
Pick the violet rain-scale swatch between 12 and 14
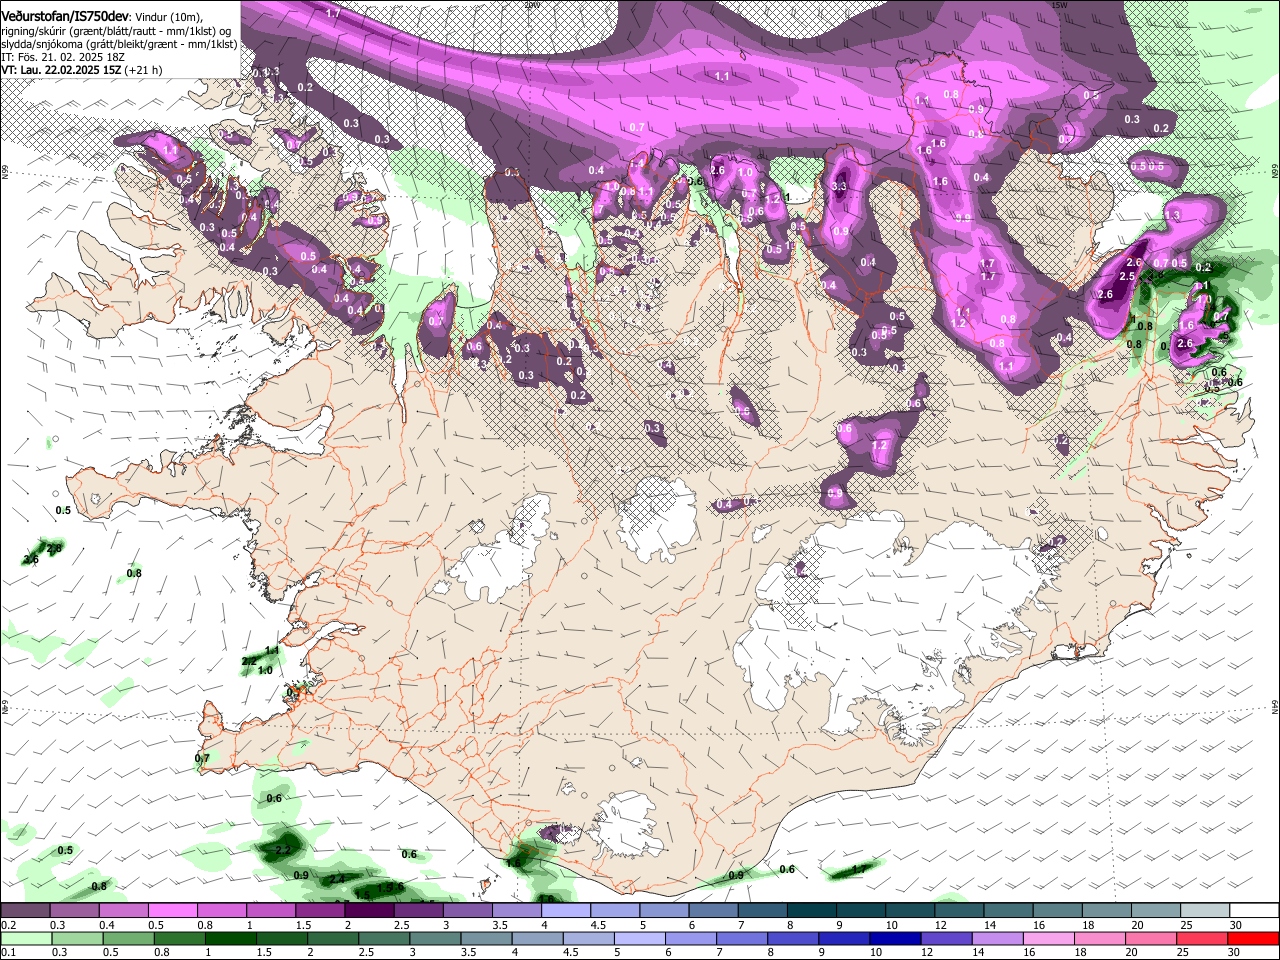[947, 939]
